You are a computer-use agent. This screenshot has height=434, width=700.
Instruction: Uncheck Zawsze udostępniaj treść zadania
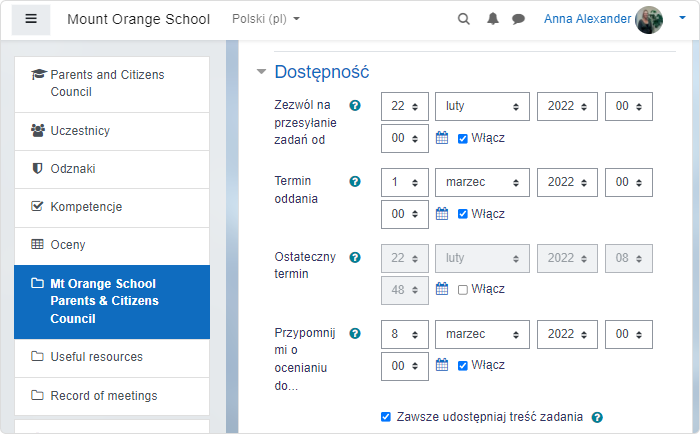tap(386, 417)
